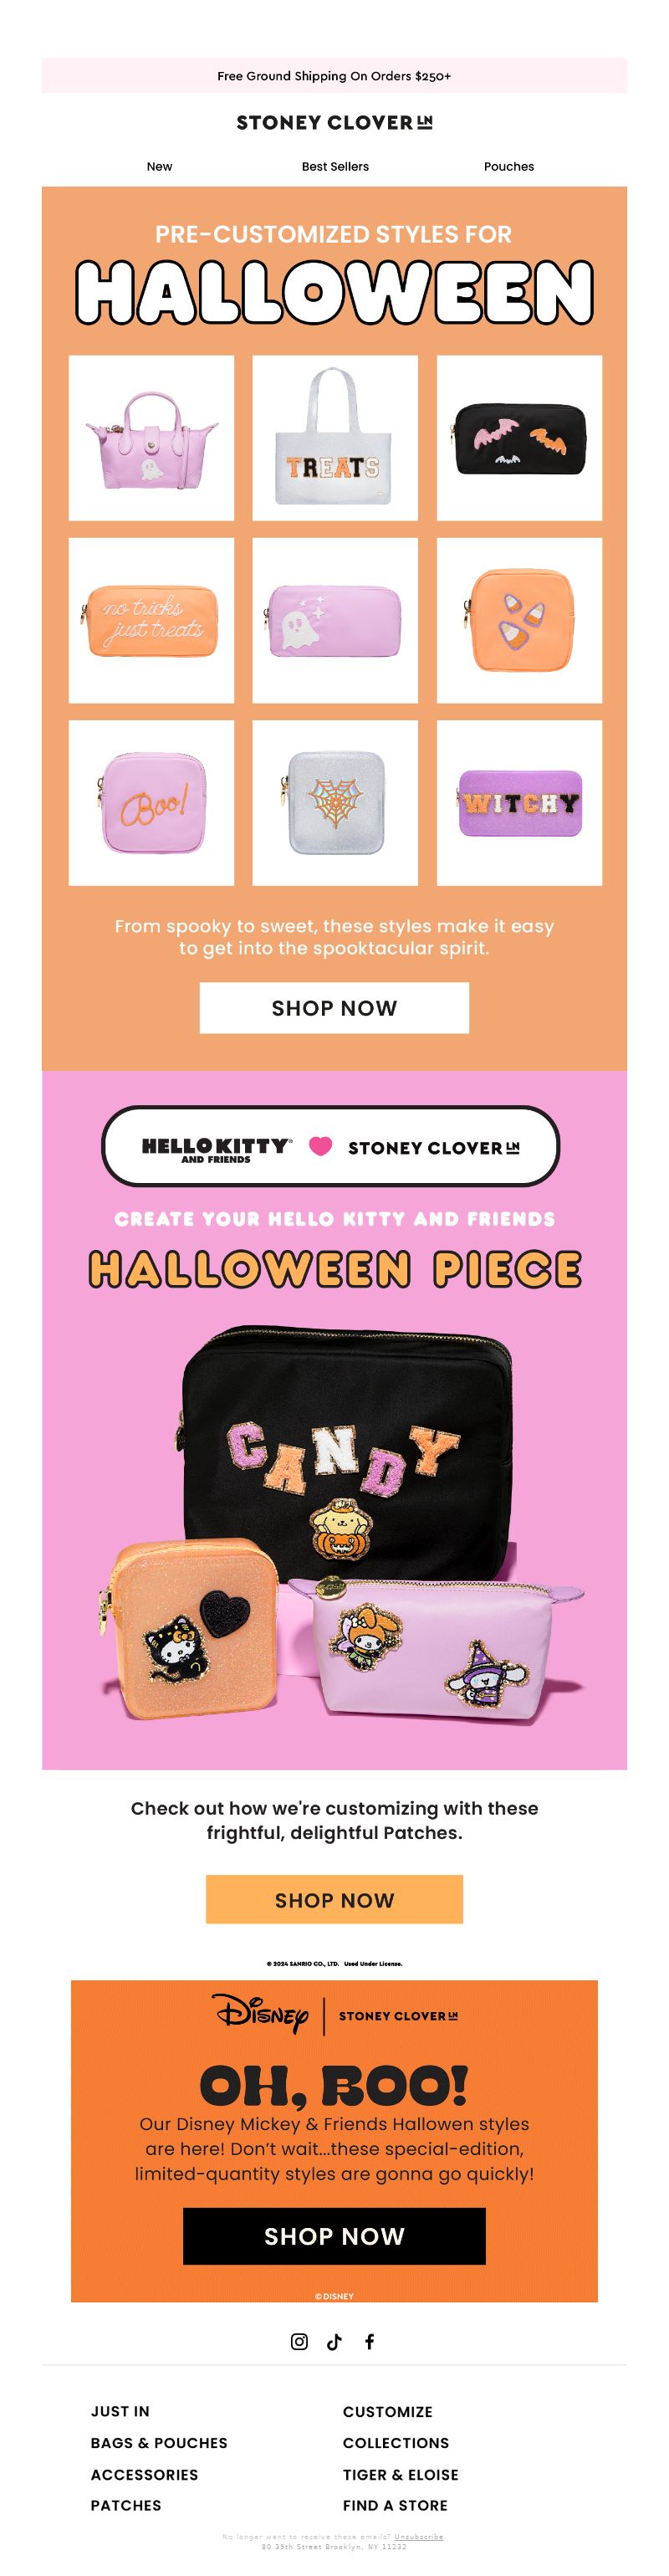Screen dimensions: 669x2576
Task: Open the BAGS & POUCHES footer link
Action: 159,2442
